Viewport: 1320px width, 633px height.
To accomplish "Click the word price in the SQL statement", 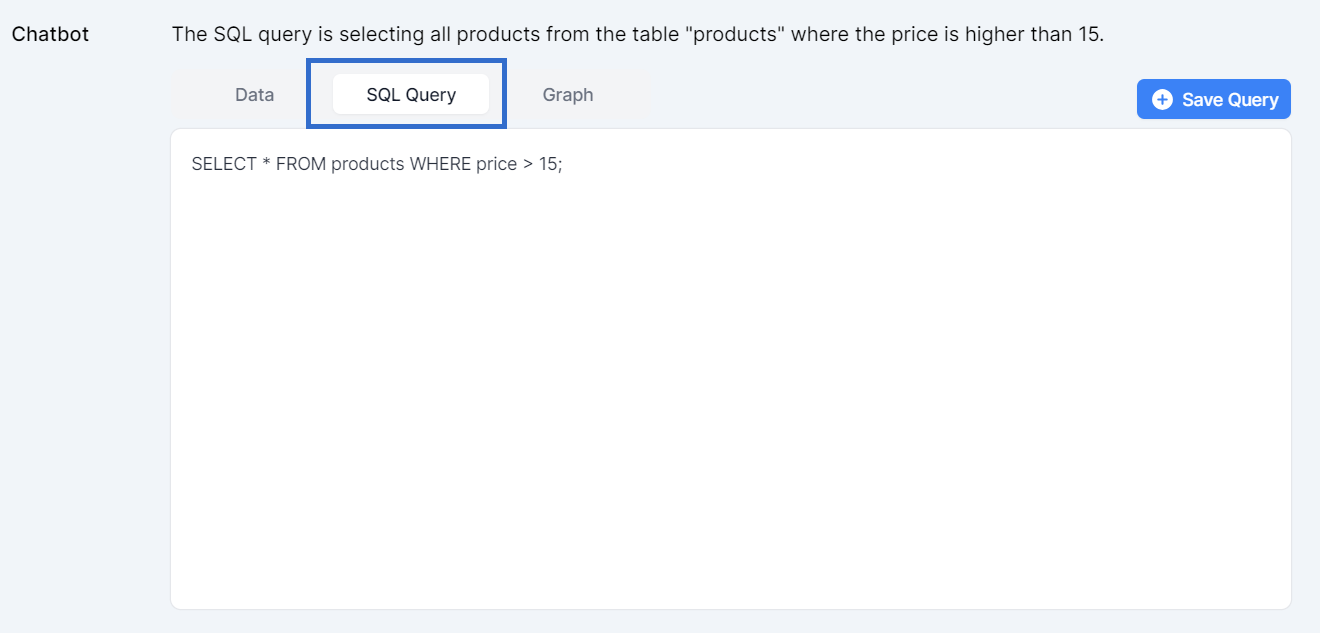I will coord(496,164).
